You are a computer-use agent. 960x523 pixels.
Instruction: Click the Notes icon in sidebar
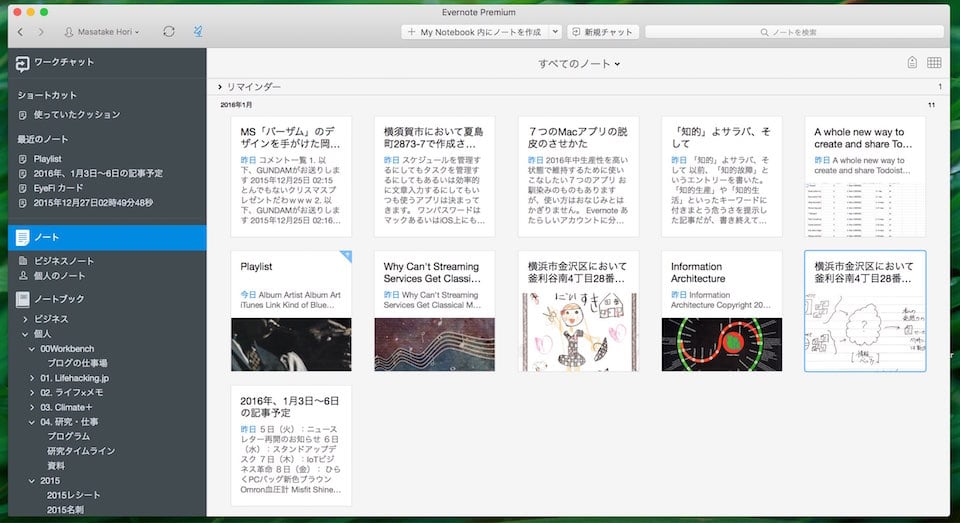pyautogui.click(x=23, y=237)
